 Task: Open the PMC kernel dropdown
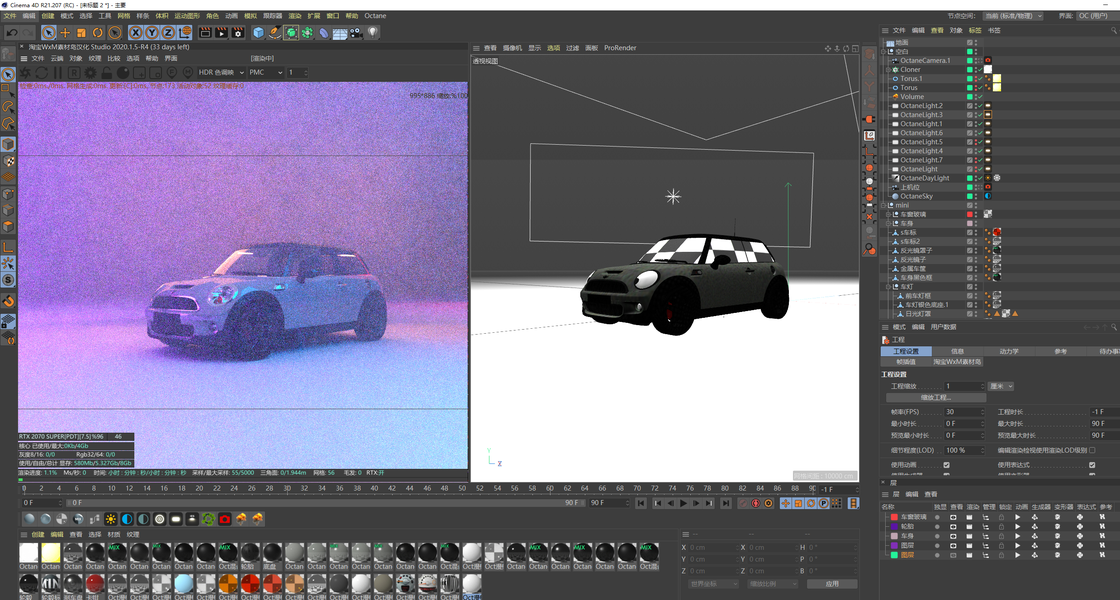coord(266,72)
